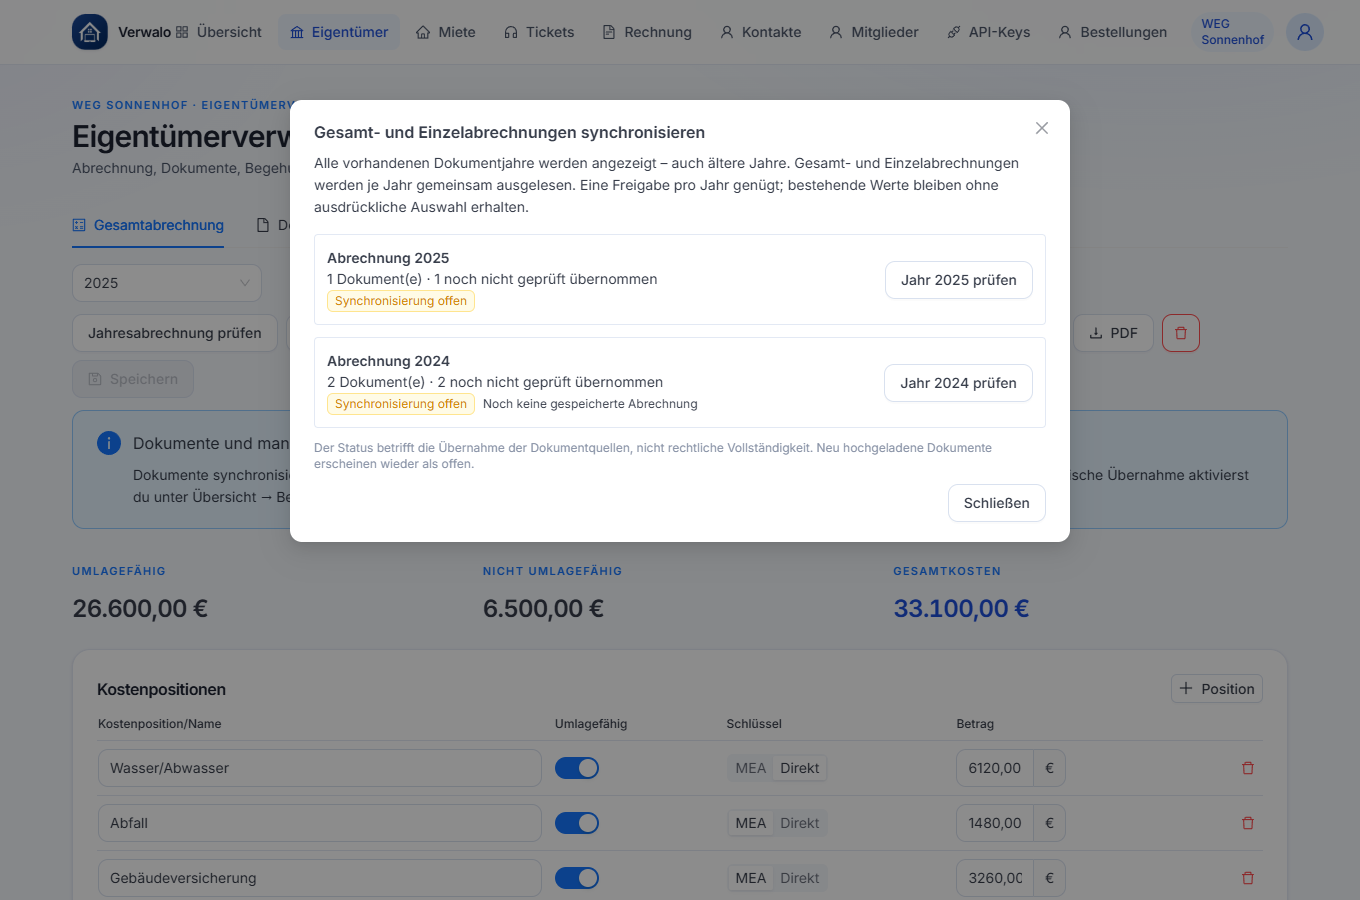Delete the Abfall cost position
The height and width of the screenshot is (900, 1360).
coord(1248,823)
